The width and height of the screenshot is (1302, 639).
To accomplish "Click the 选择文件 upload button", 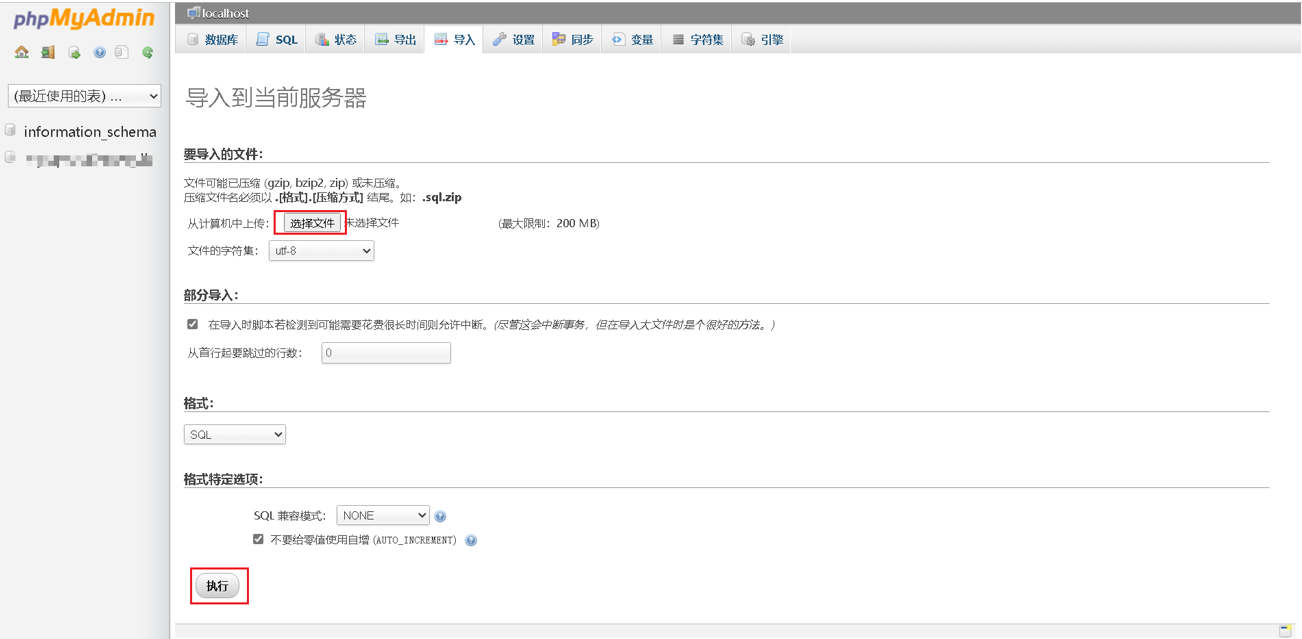I will 310,222.
